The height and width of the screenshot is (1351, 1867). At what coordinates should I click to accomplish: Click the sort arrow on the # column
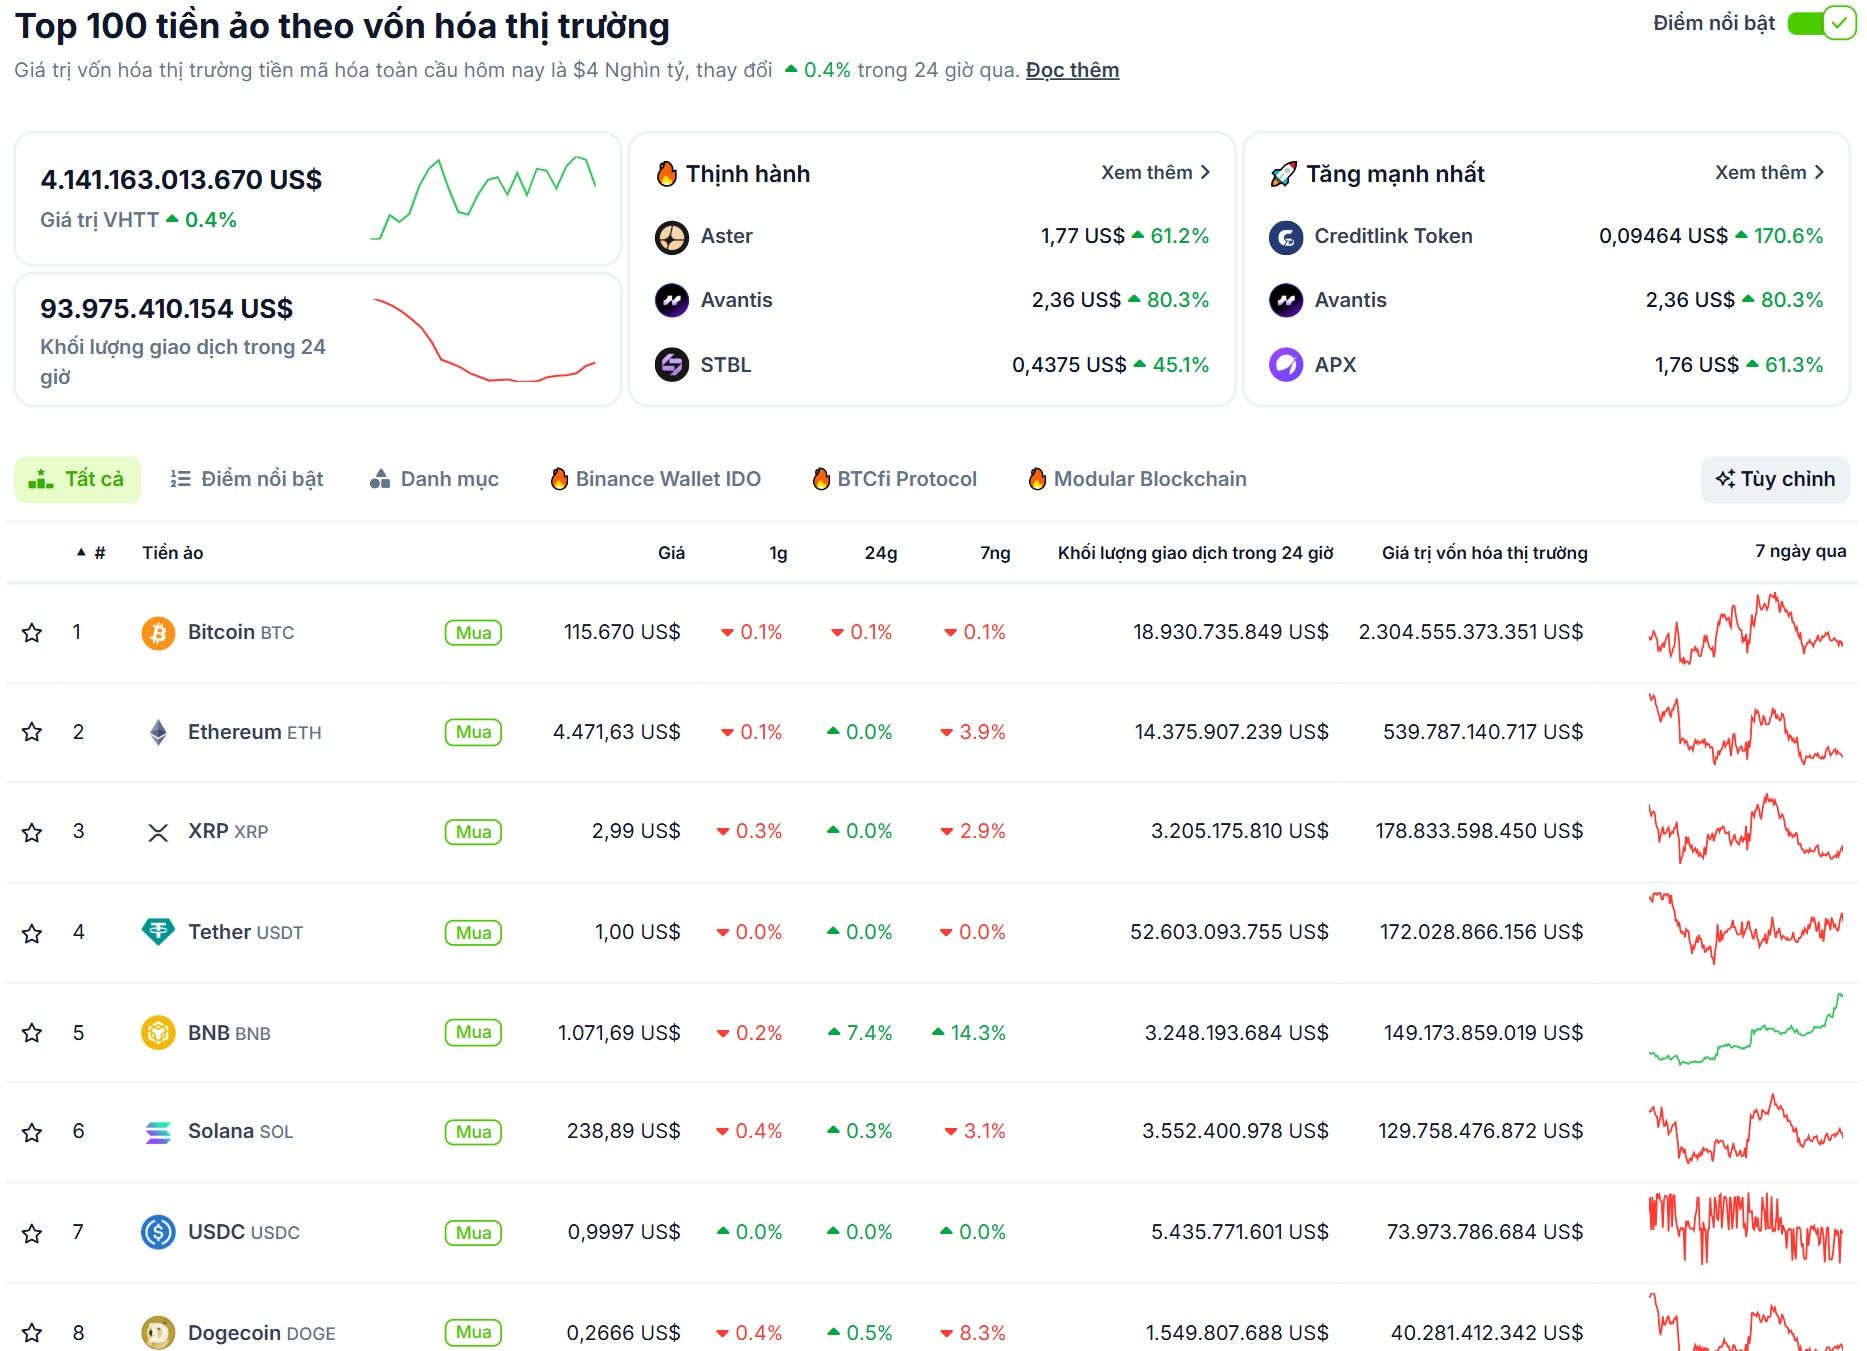coord(82,551)
